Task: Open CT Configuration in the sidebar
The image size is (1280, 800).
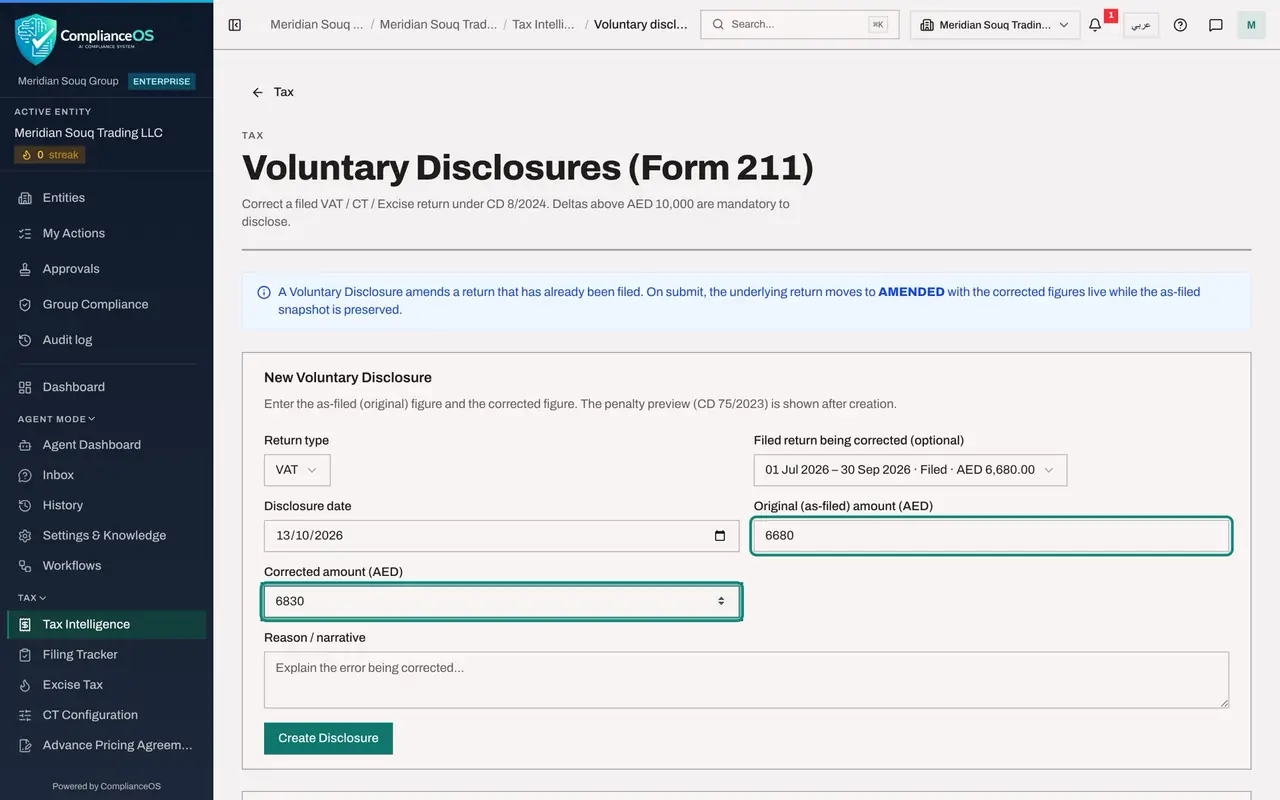Action: (107, 715)
